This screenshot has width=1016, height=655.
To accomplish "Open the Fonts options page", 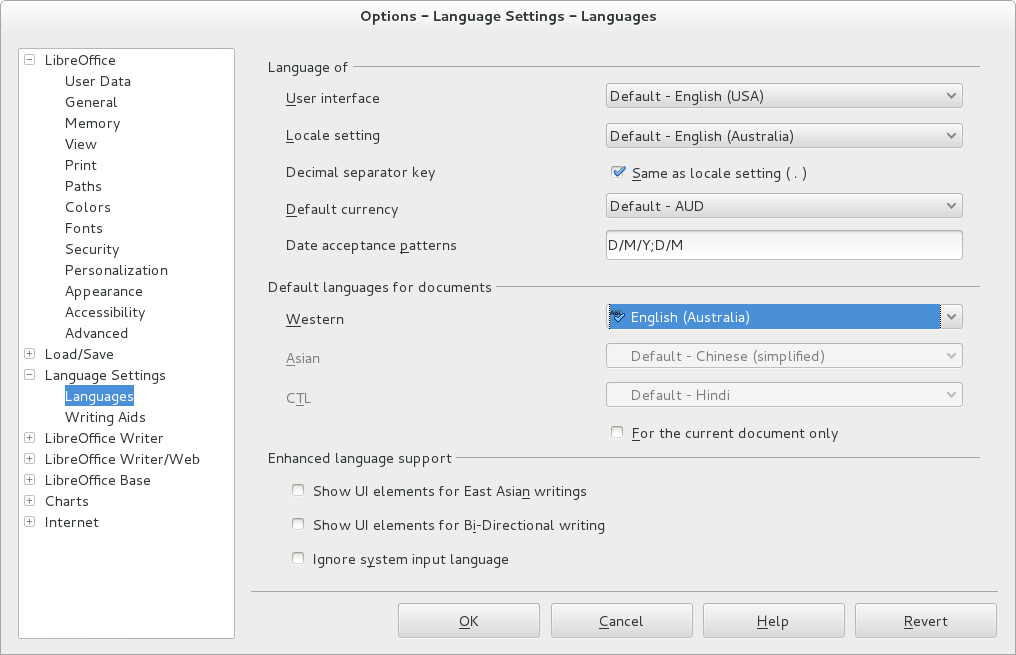I will point(84,228).
